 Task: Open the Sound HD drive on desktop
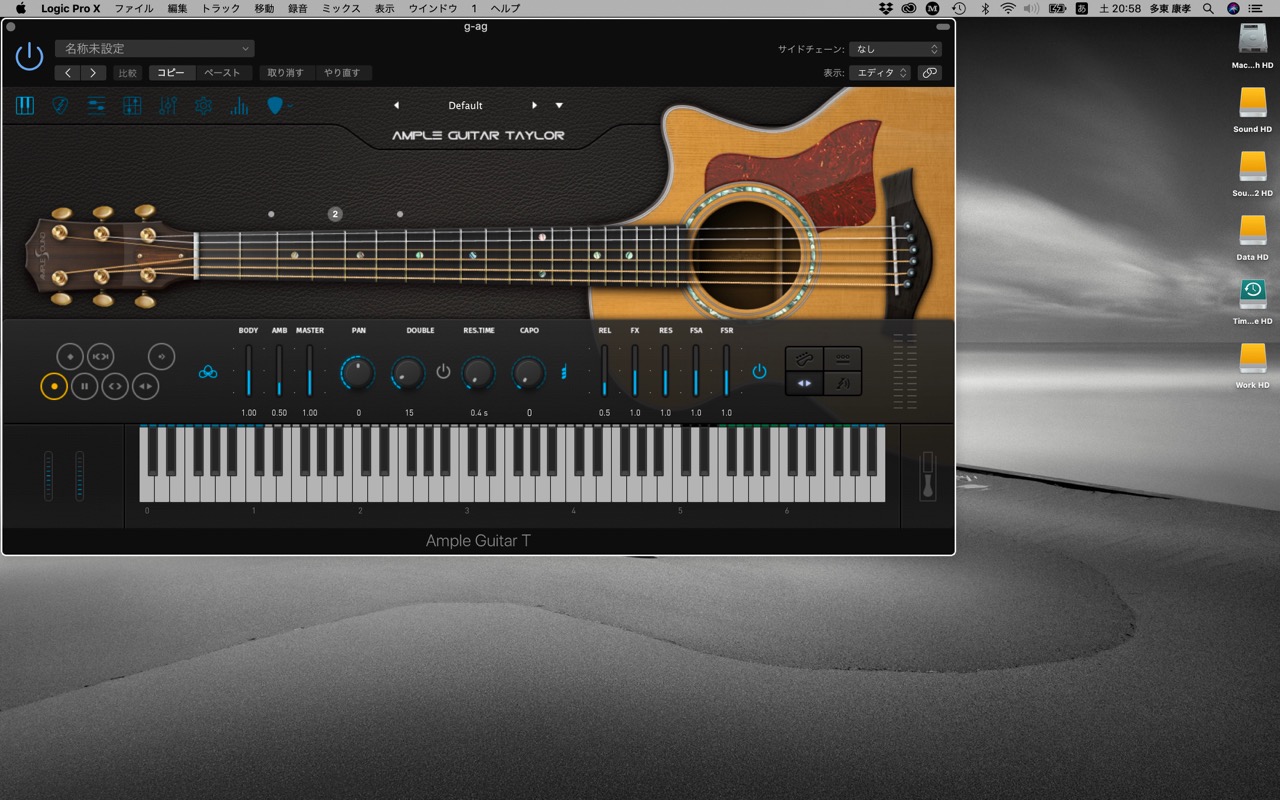pos(1252,110)
